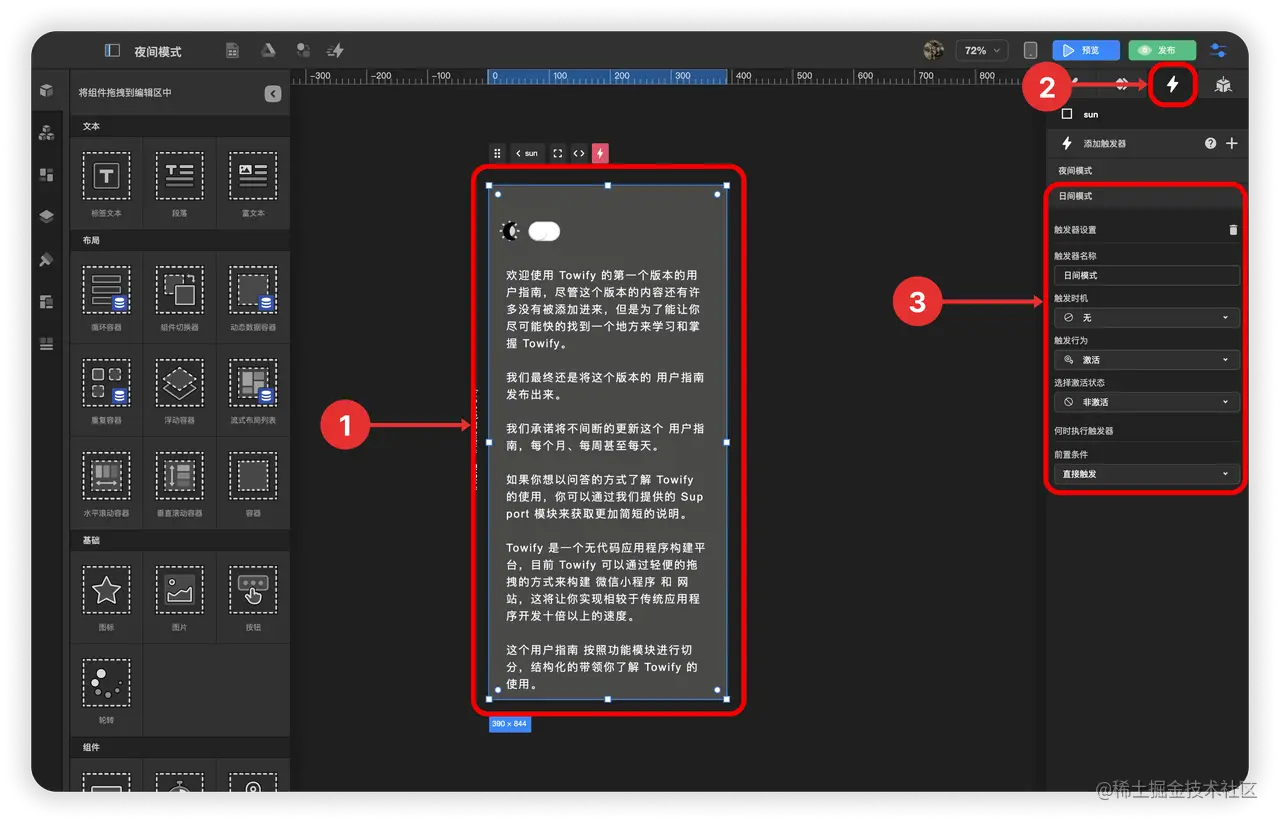The image size is (1280, 823).
Task: Select the stacked cubes components icon in the left rail
Action: click(x=46, y=132)
